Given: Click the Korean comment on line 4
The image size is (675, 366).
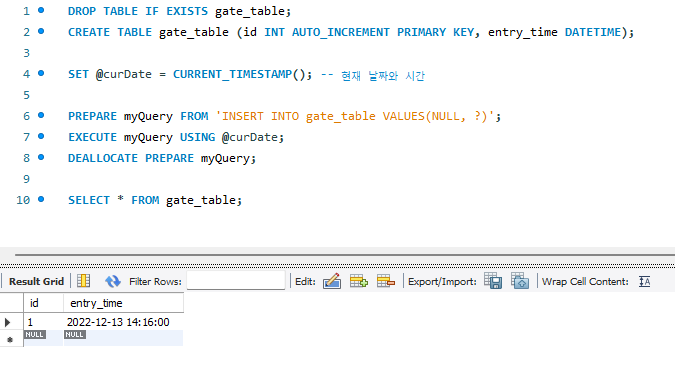Looking at the screenshot, I should 373,75.
